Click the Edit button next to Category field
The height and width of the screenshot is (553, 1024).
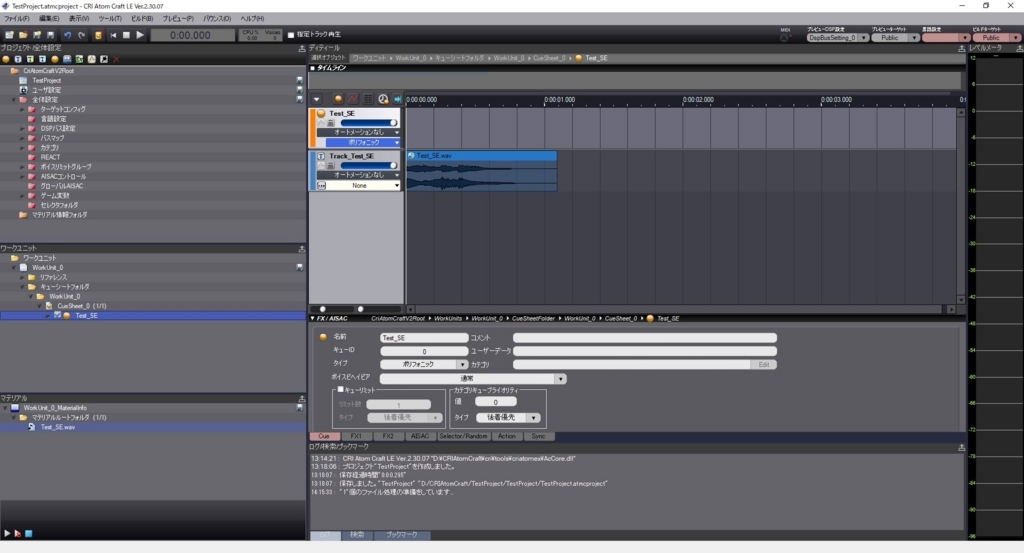[x=763, y=364]
